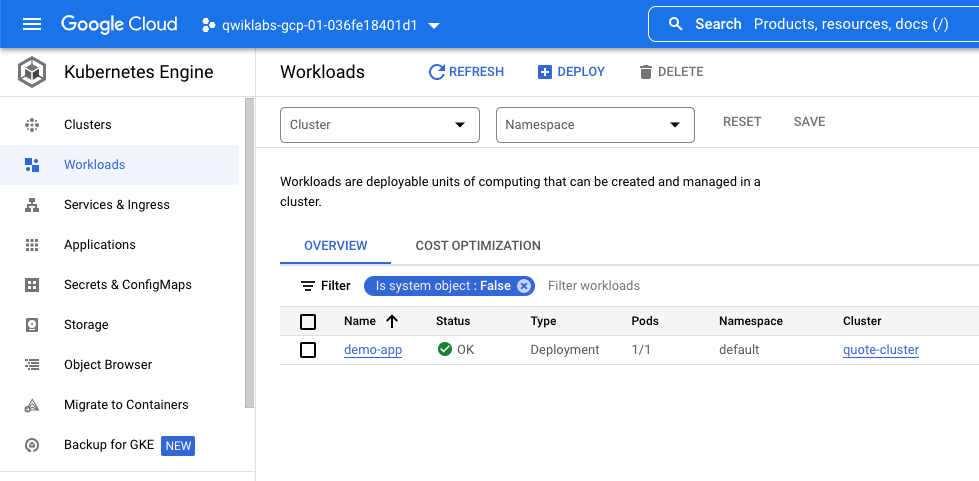Click the Backup for GKE icon
This screenshot has height=481, width=979.
click(32, 445)
